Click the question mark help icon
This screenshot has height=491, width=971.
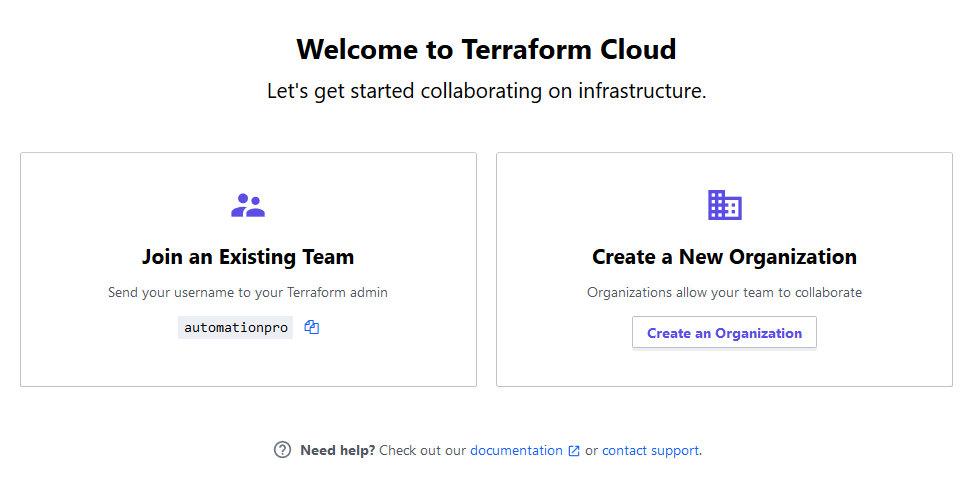(x=282, y=450)
